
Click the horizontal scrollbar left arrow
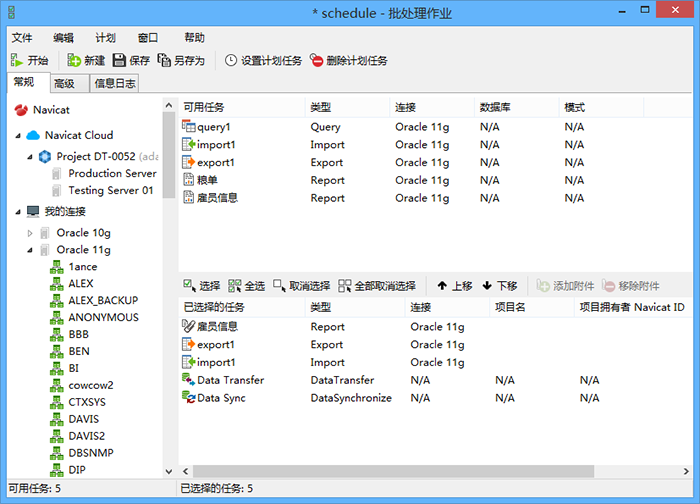(x=185, y=471)
